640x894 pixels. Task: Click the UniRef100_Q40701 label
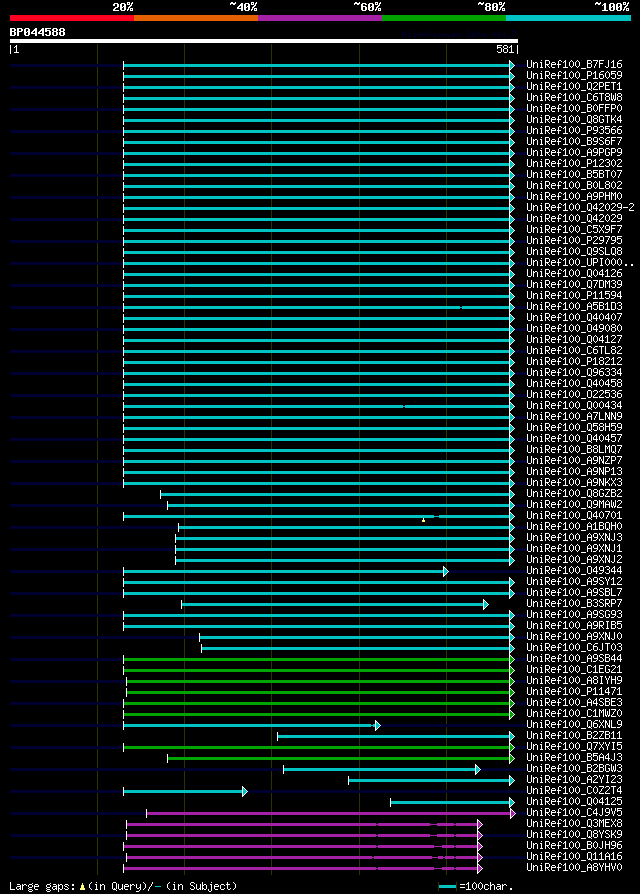[x=574, y=516]
